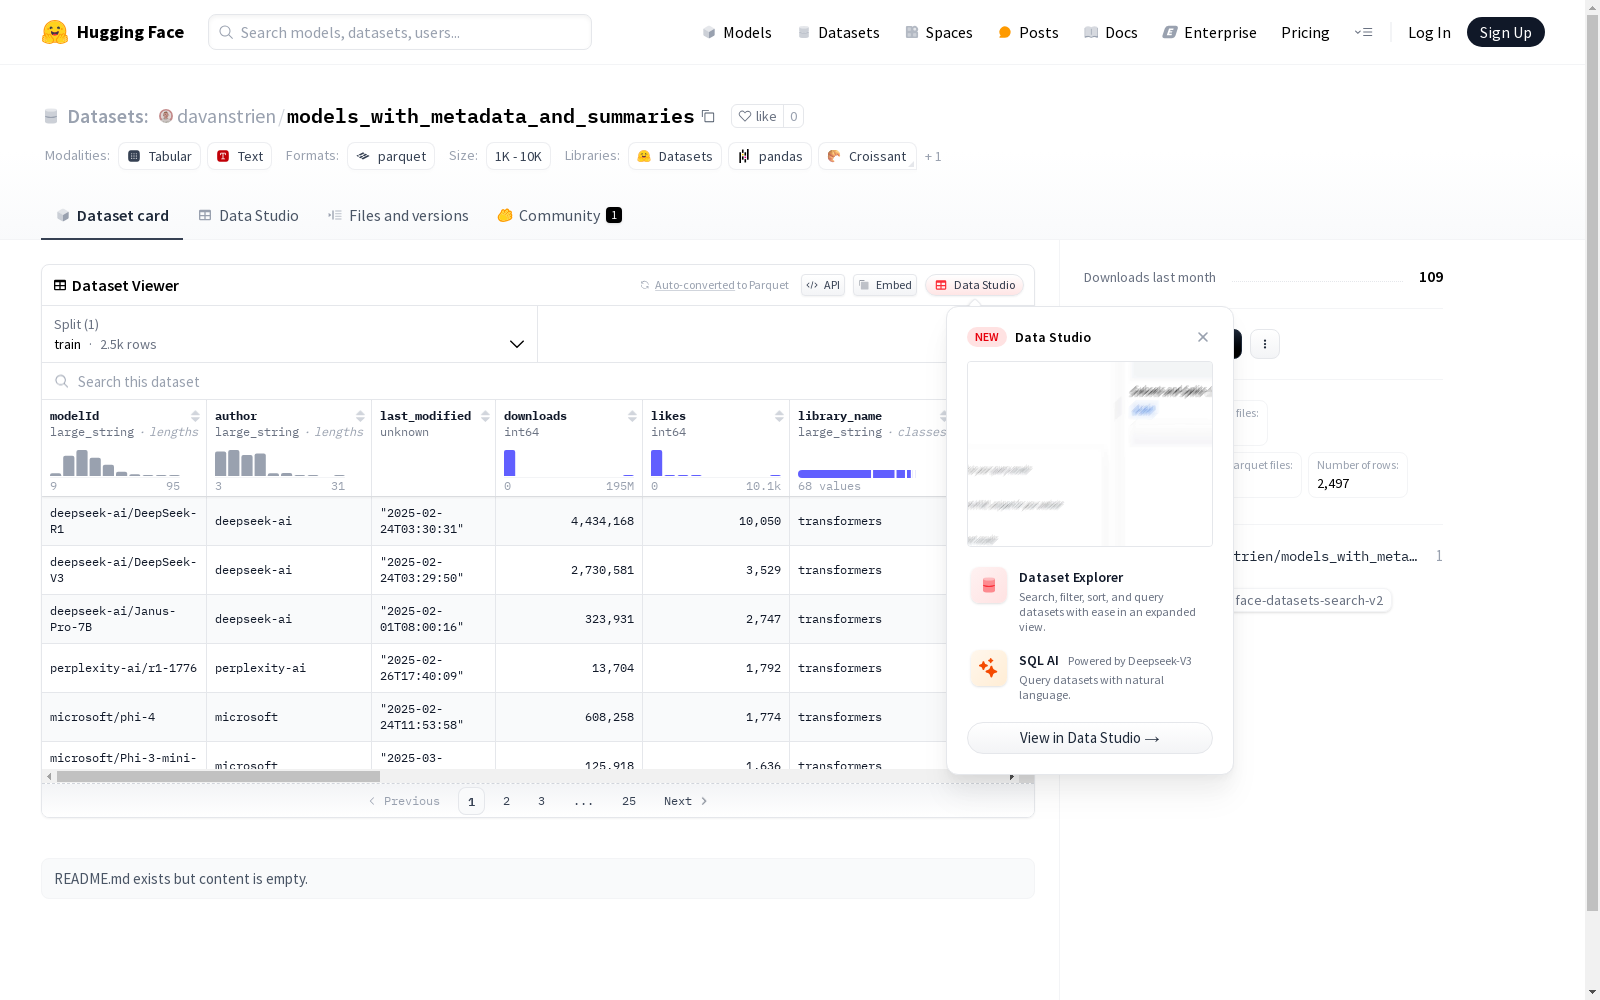The height and width of the screenshot is (1000, 1600).
Task: Select the 1K - 10K size tag
Action: pos(518,156)
